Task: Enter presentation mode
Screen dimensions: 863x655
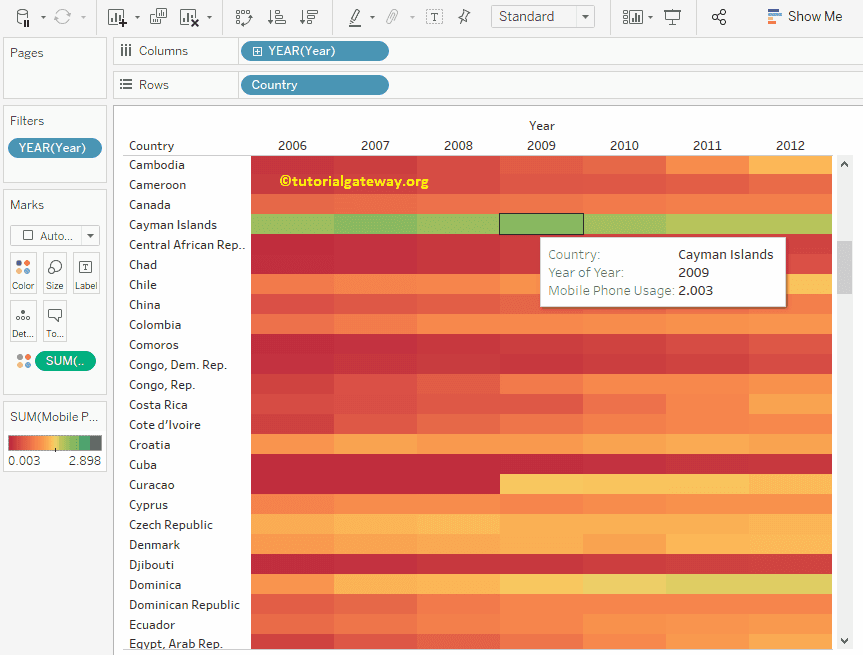Action: (672, 17)
